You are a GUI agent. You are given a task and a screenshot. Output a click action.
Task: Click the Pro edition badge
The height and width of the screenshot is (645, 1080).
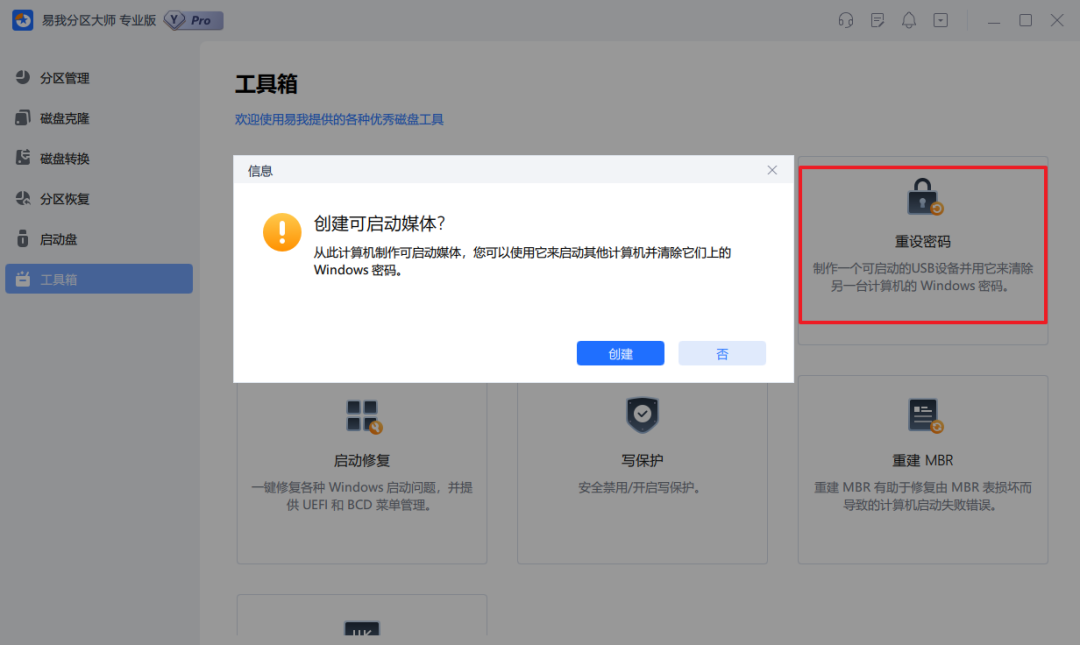tap(194, 20)
